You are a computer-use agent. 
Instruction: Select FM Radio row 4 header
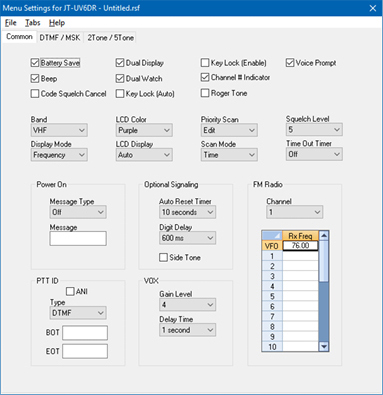(x=272, y=286)
